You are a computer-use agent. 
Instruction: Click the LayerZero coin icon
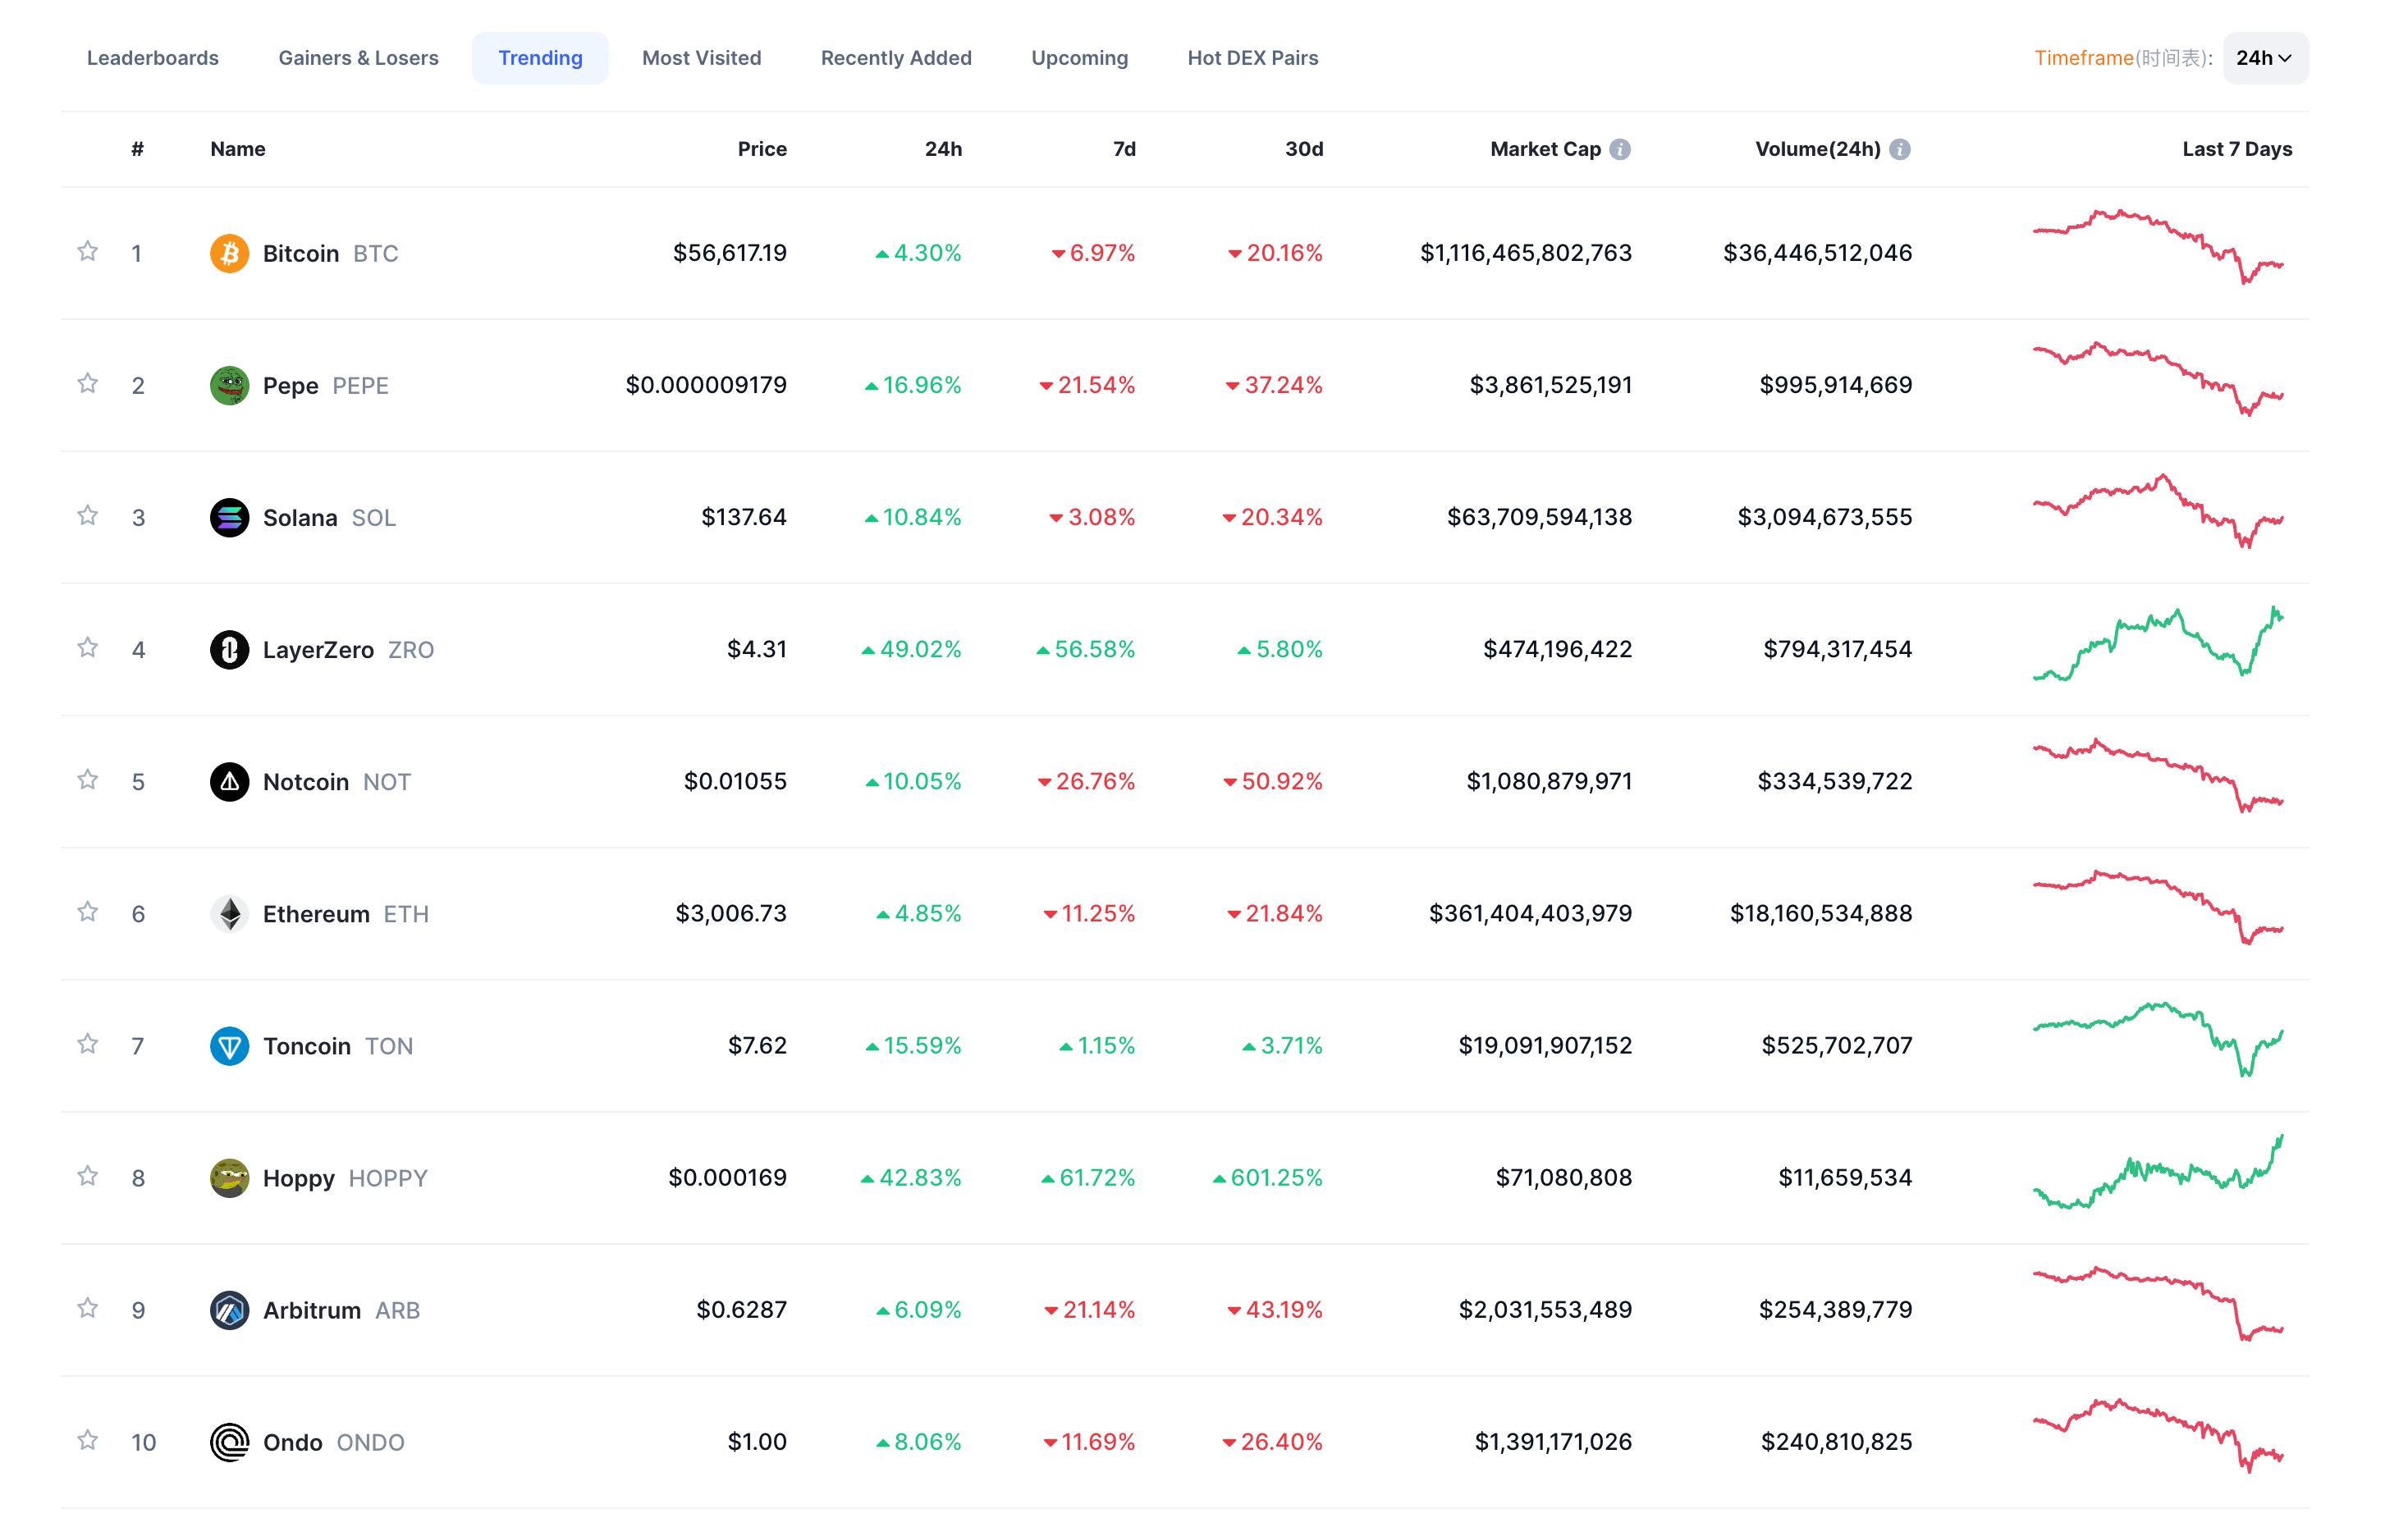coord(229,649)
